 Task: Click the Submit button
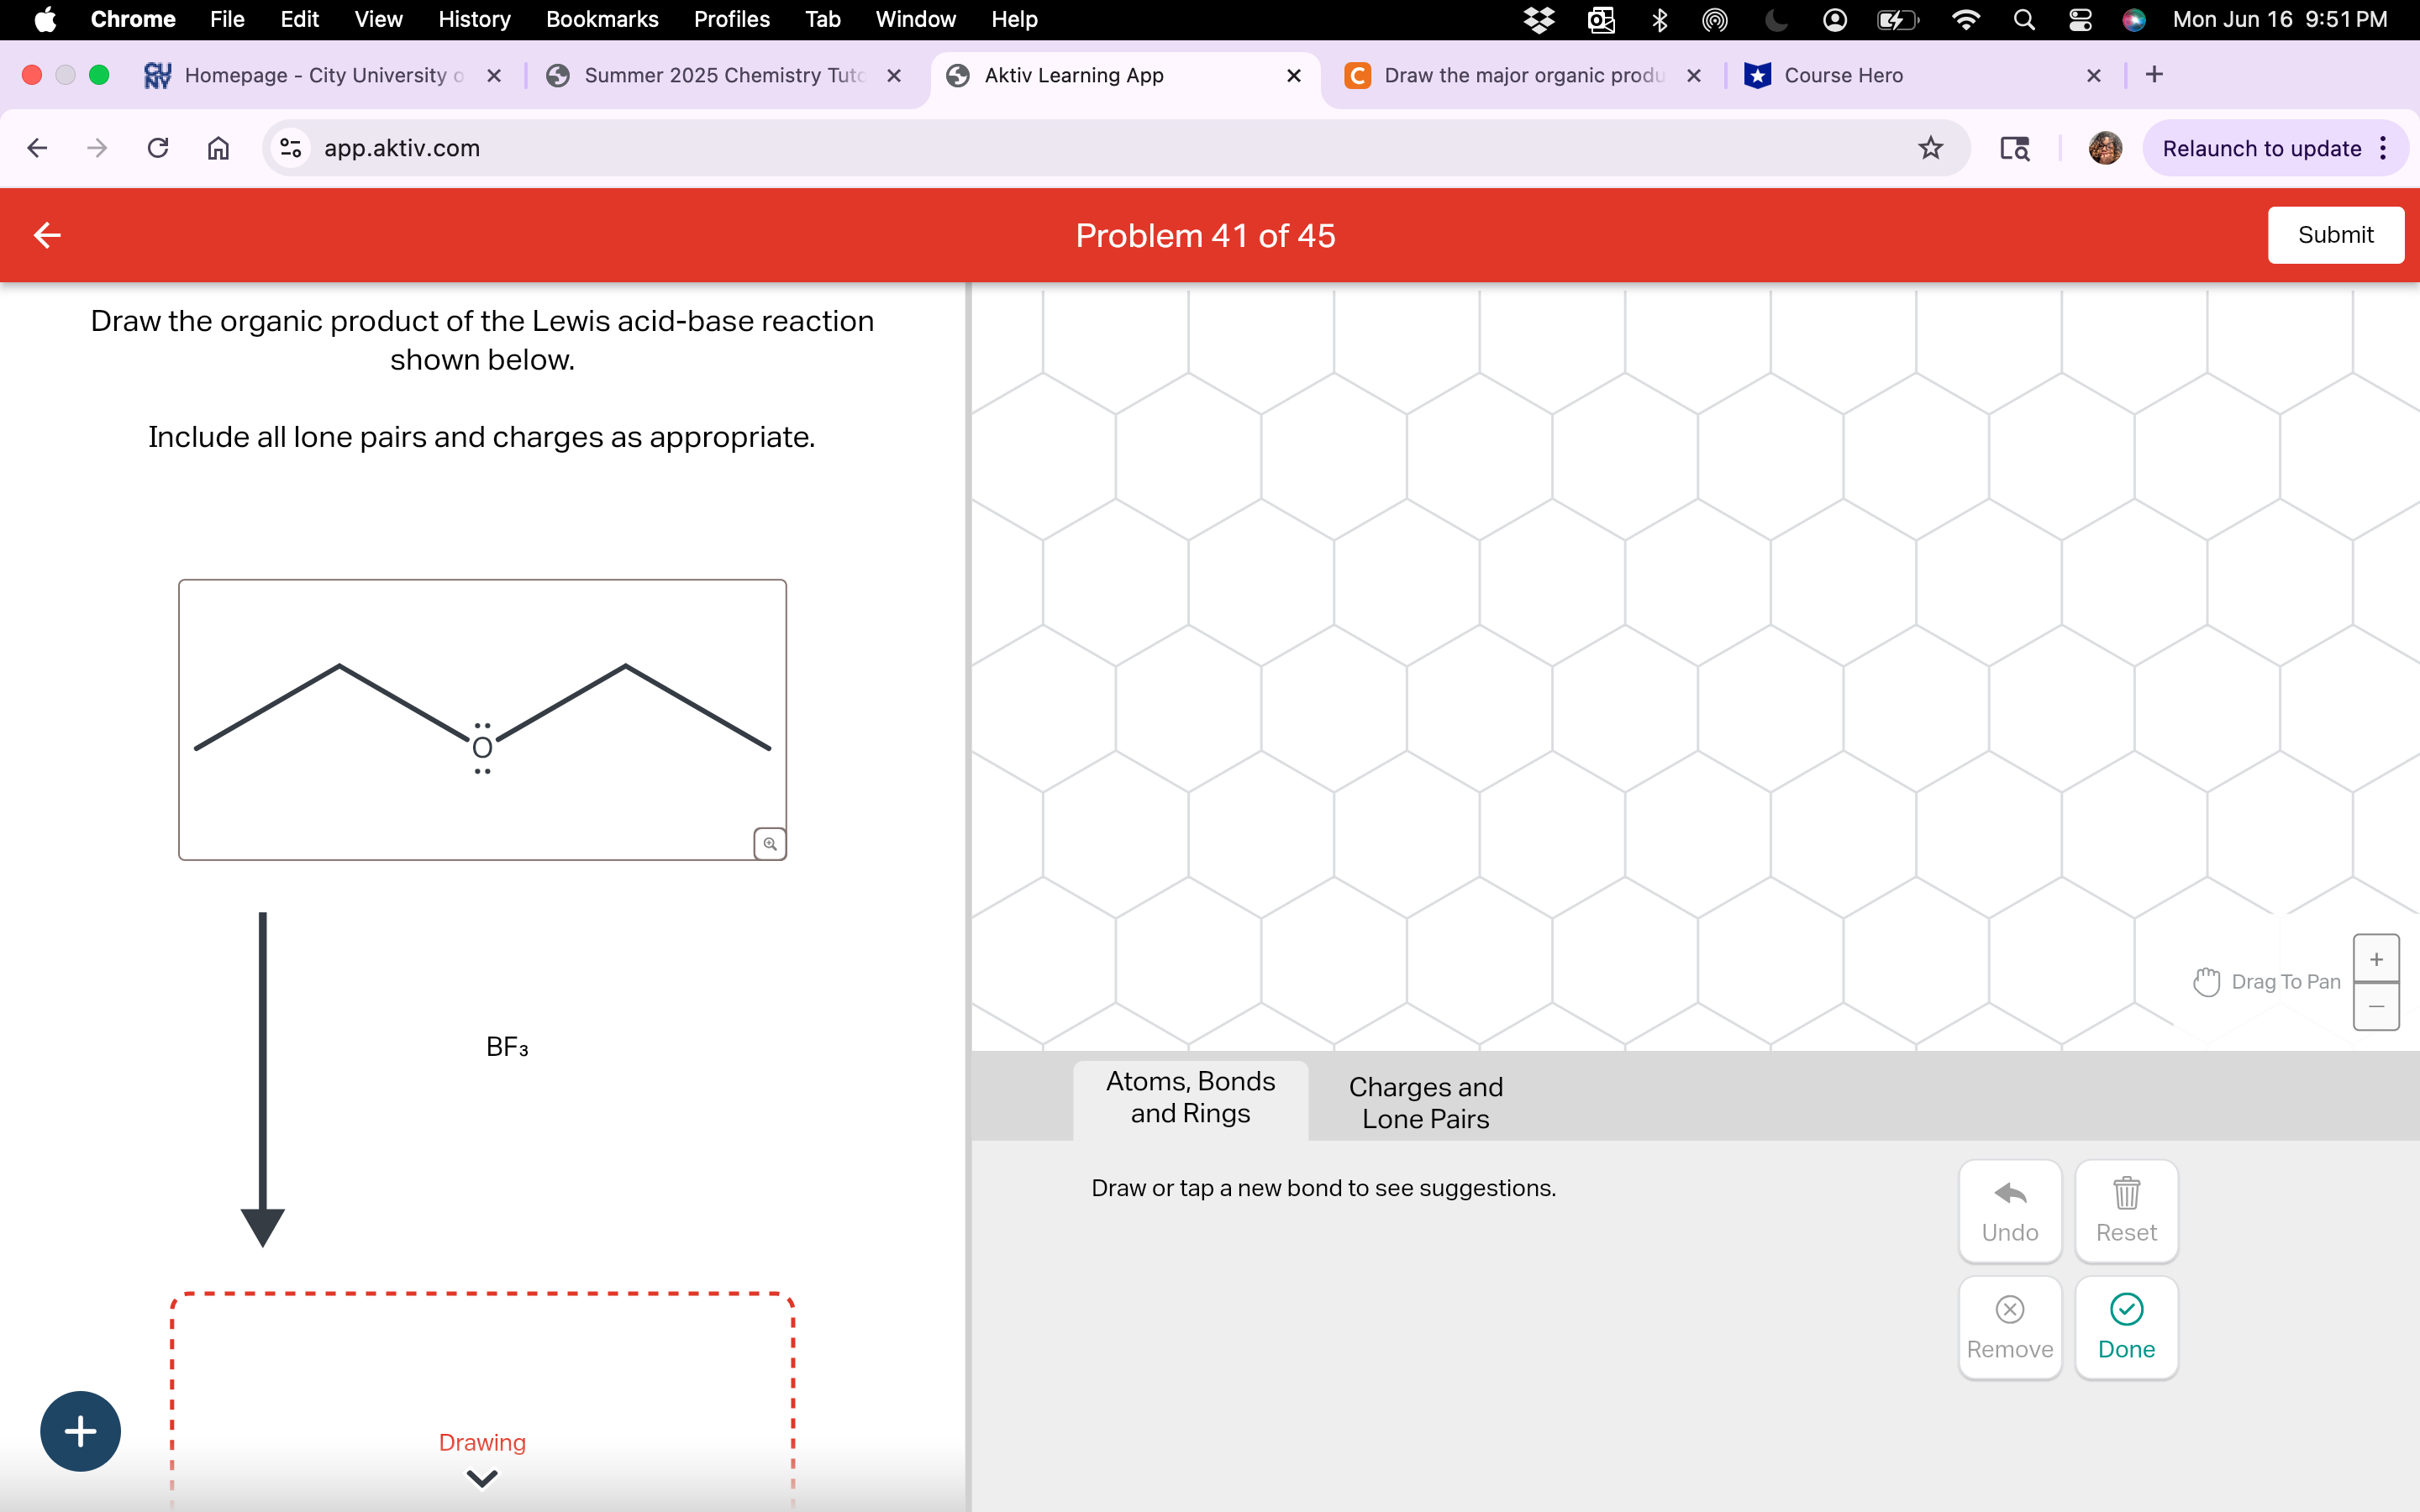[x=2336, y=235]
